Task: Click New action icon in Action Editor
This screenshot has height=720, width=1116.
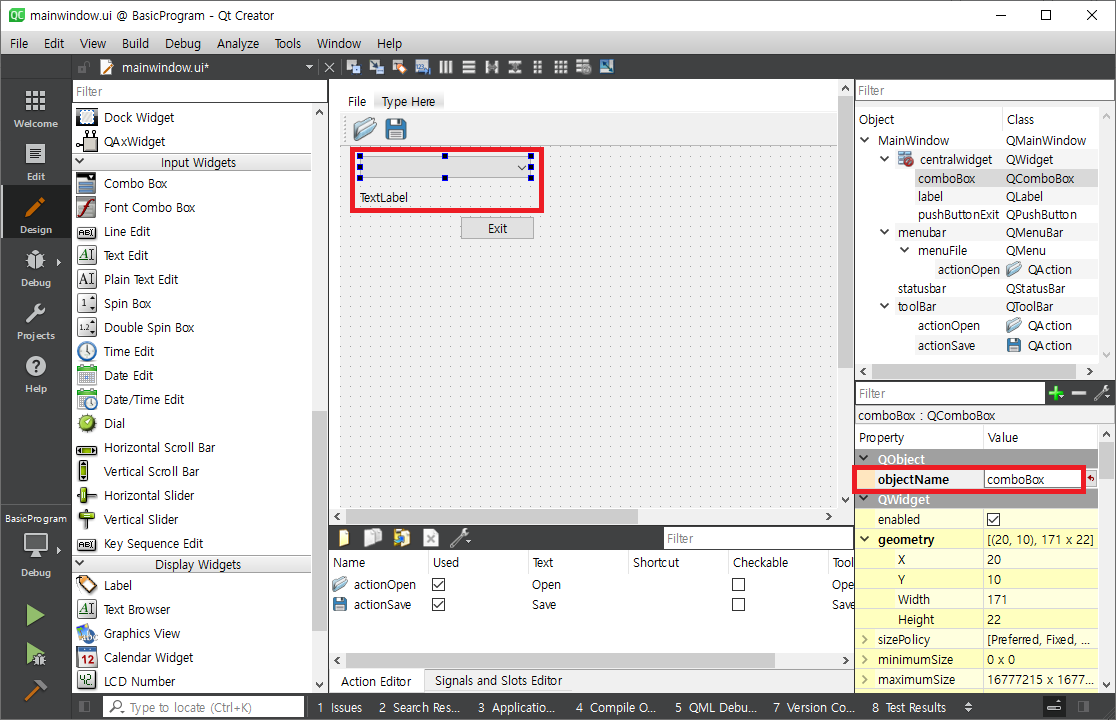Action: coord(344,538)
